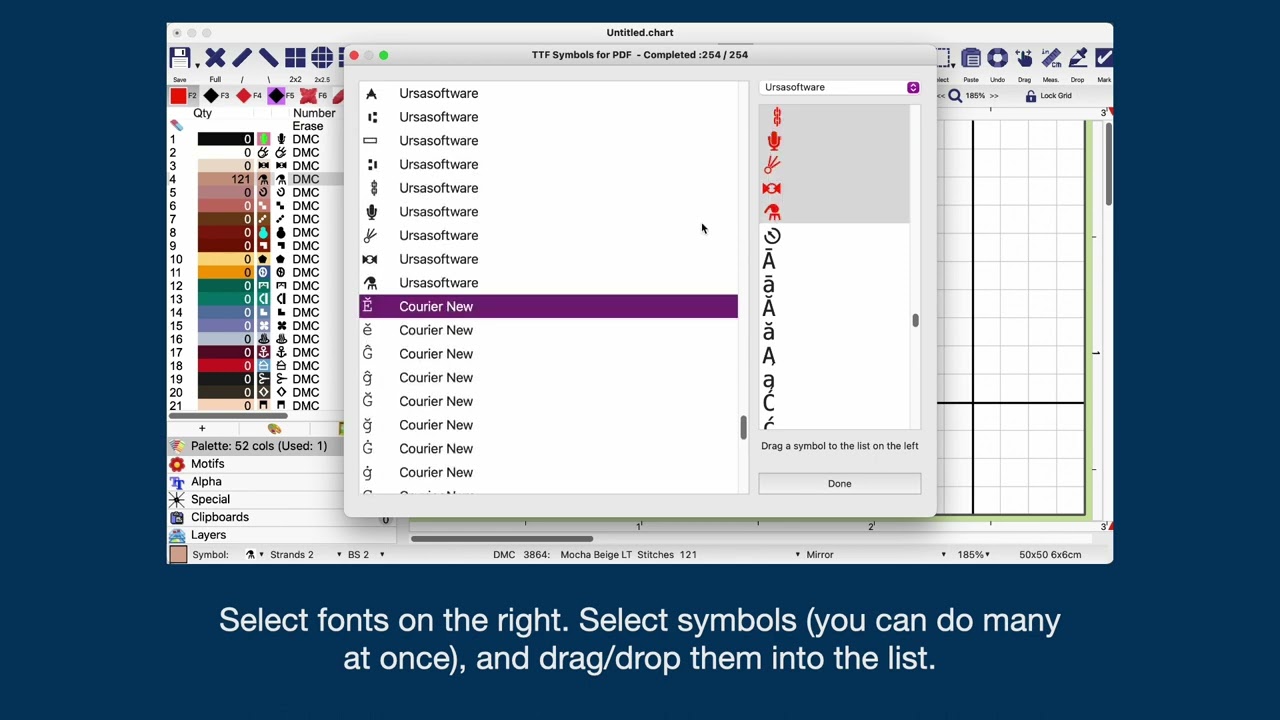The image size is (1280, 720).
Task: Click the magnifier zoom icon
Action: tap(955, 96)
